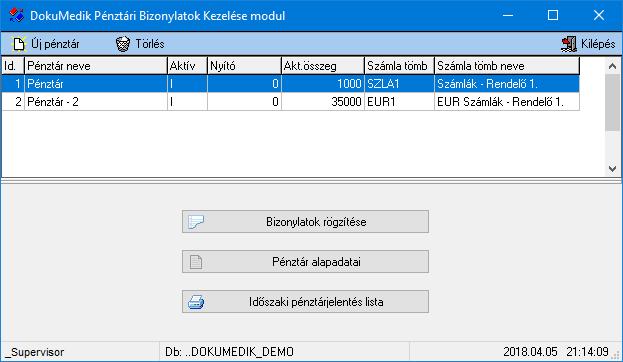
Task: Maximize the DokuMedik window
Action: pyautogui.click(x=553, y=15)
